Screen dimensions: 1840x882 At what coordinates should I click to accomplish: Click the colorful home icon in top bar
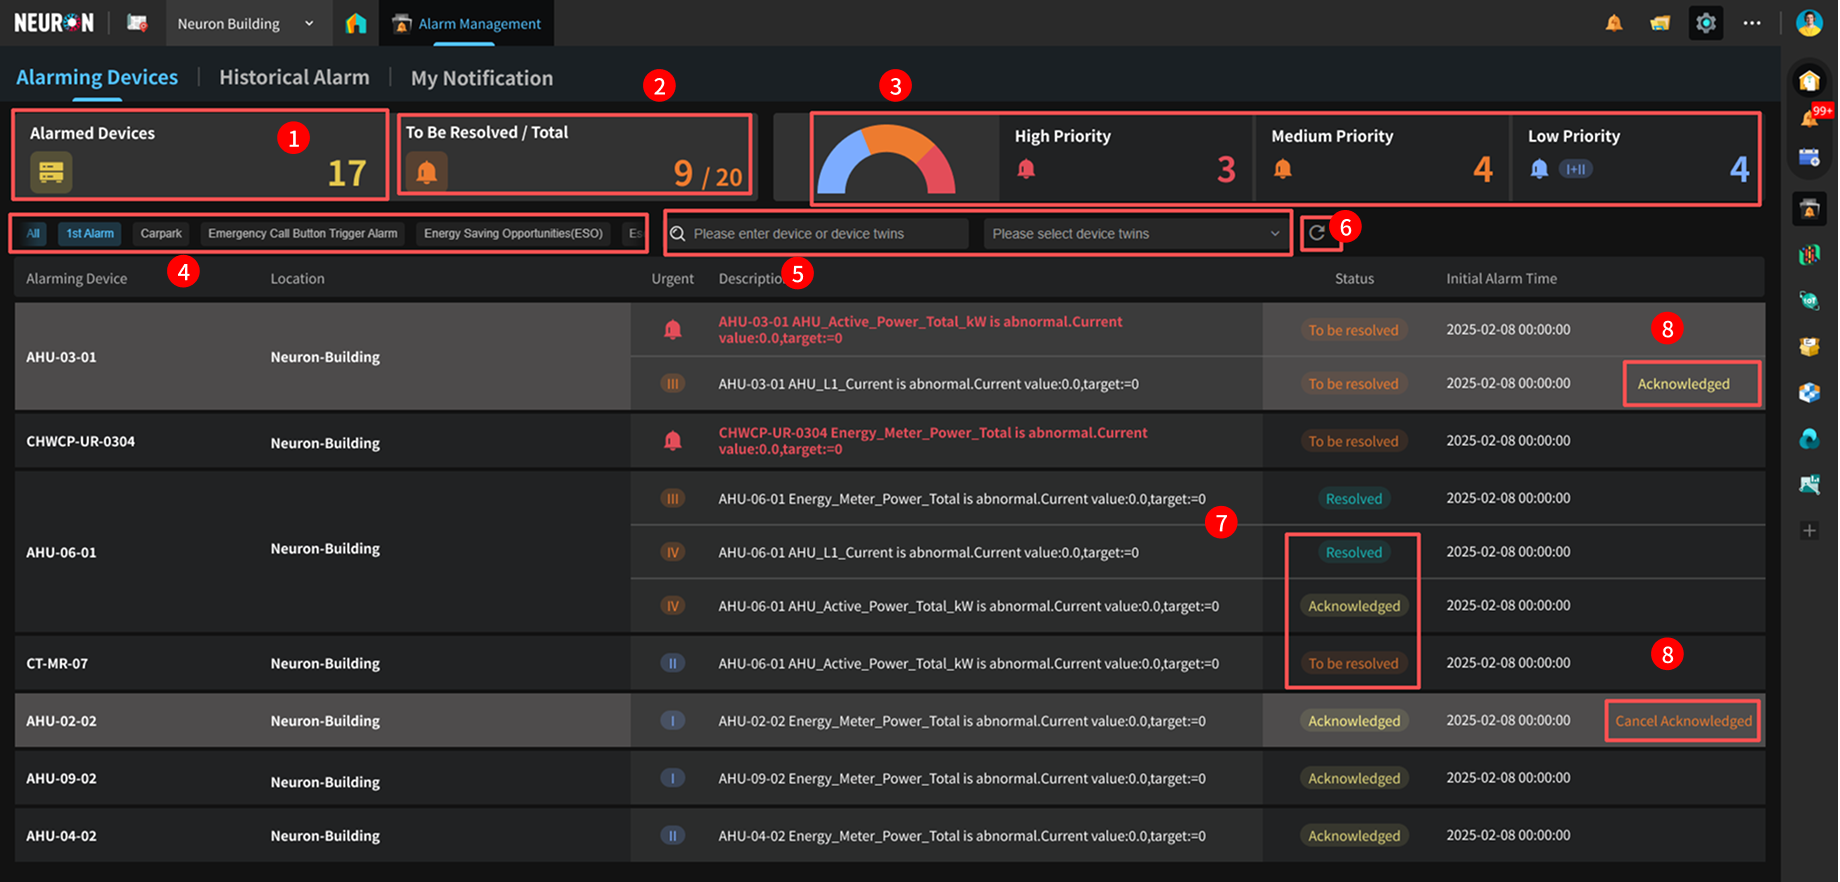356,23
